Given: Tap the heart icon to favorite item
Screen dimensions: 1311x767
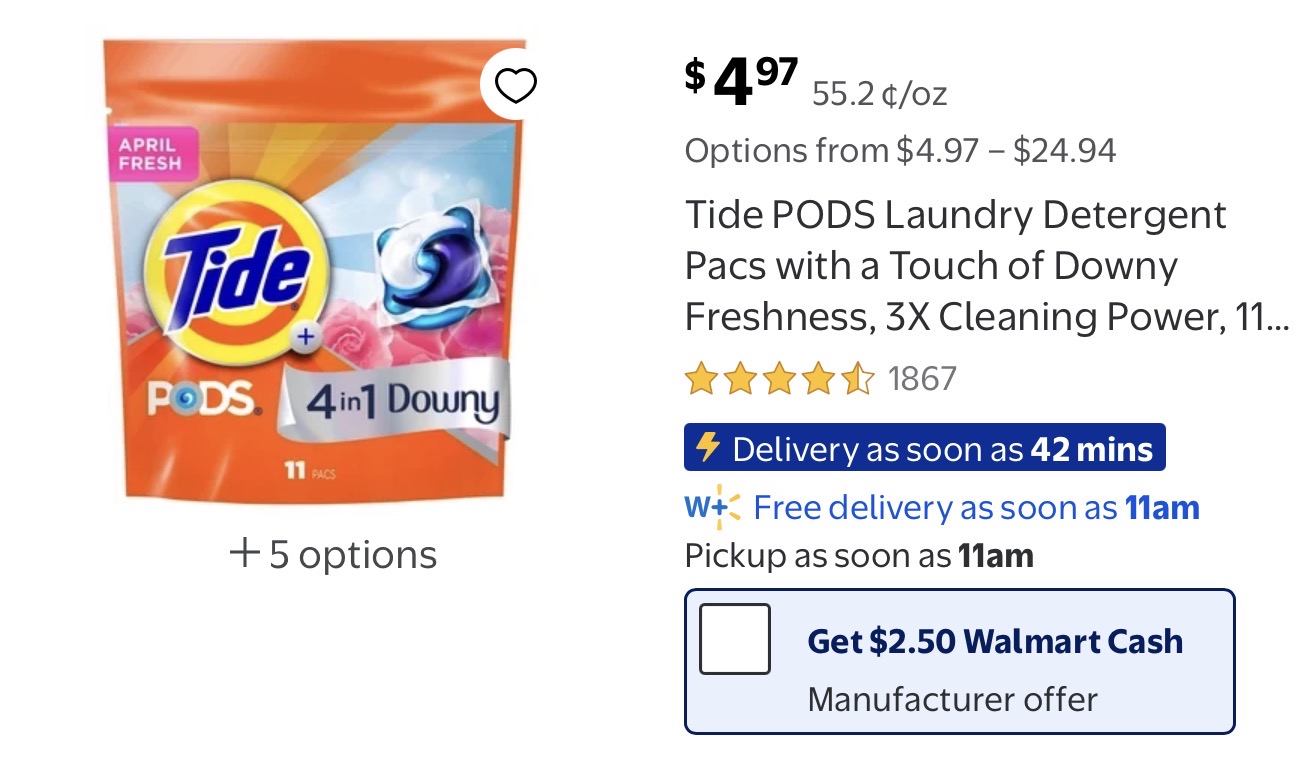Looking at the screenshot, I should [x=516, y=86].
